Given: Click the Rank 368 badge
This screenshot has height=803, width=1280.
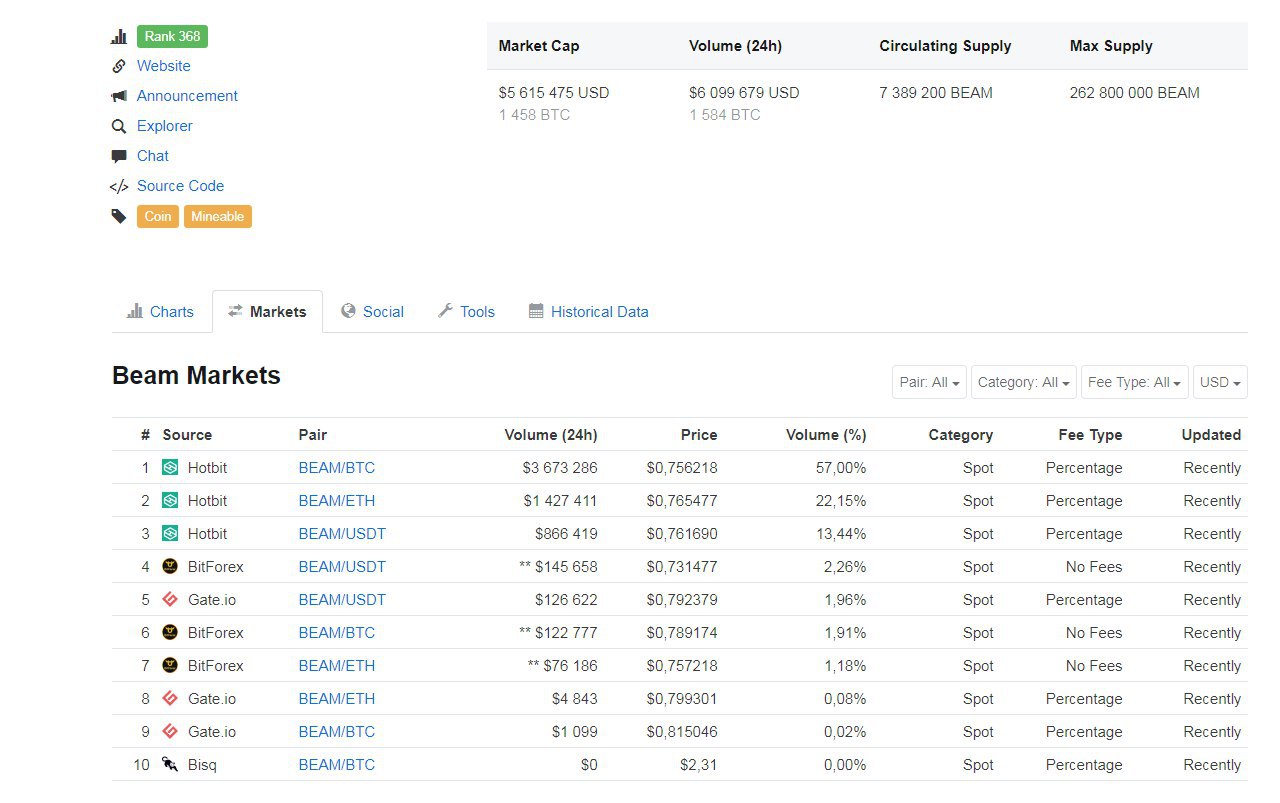Looking at the screenshot, I should coord(172,36).
